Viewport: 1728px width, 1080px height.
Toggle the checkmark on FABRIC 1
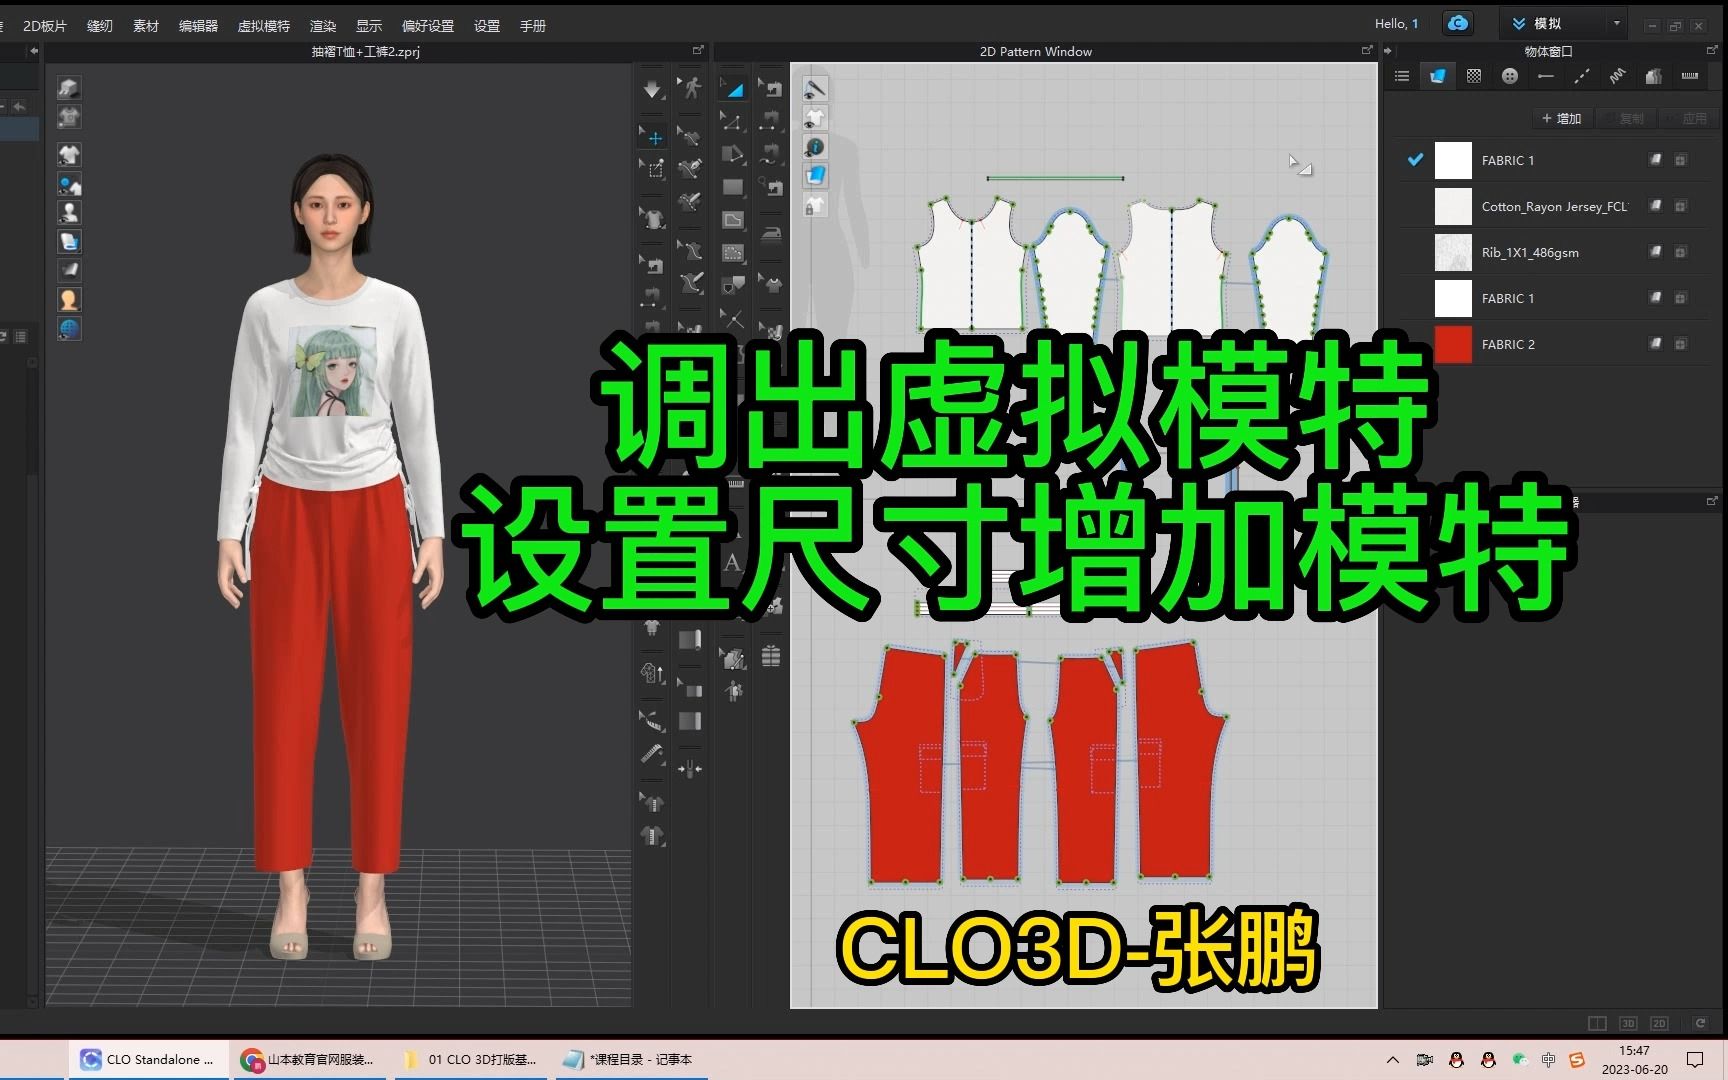click(1414, 160)
